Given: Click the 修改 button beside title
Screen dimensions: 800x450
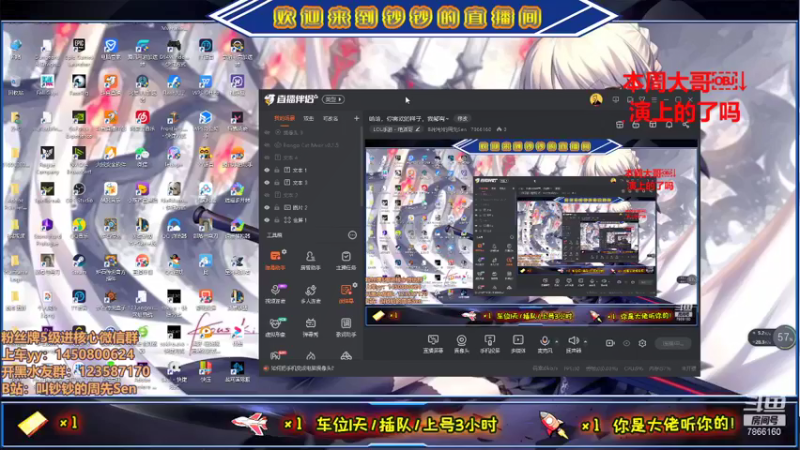Looking at the screenshot, I should [463, 118].
